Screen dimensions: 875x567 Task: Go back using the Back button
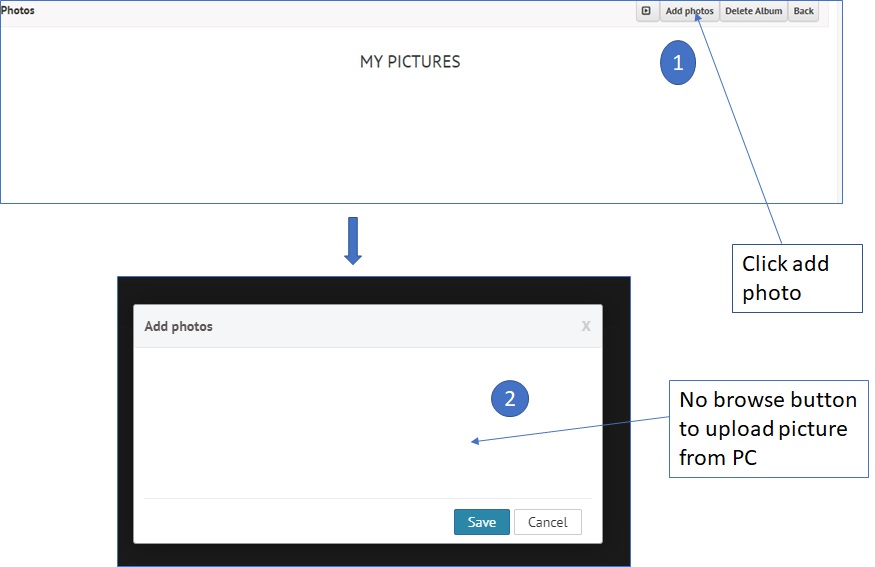coord(803,11)
